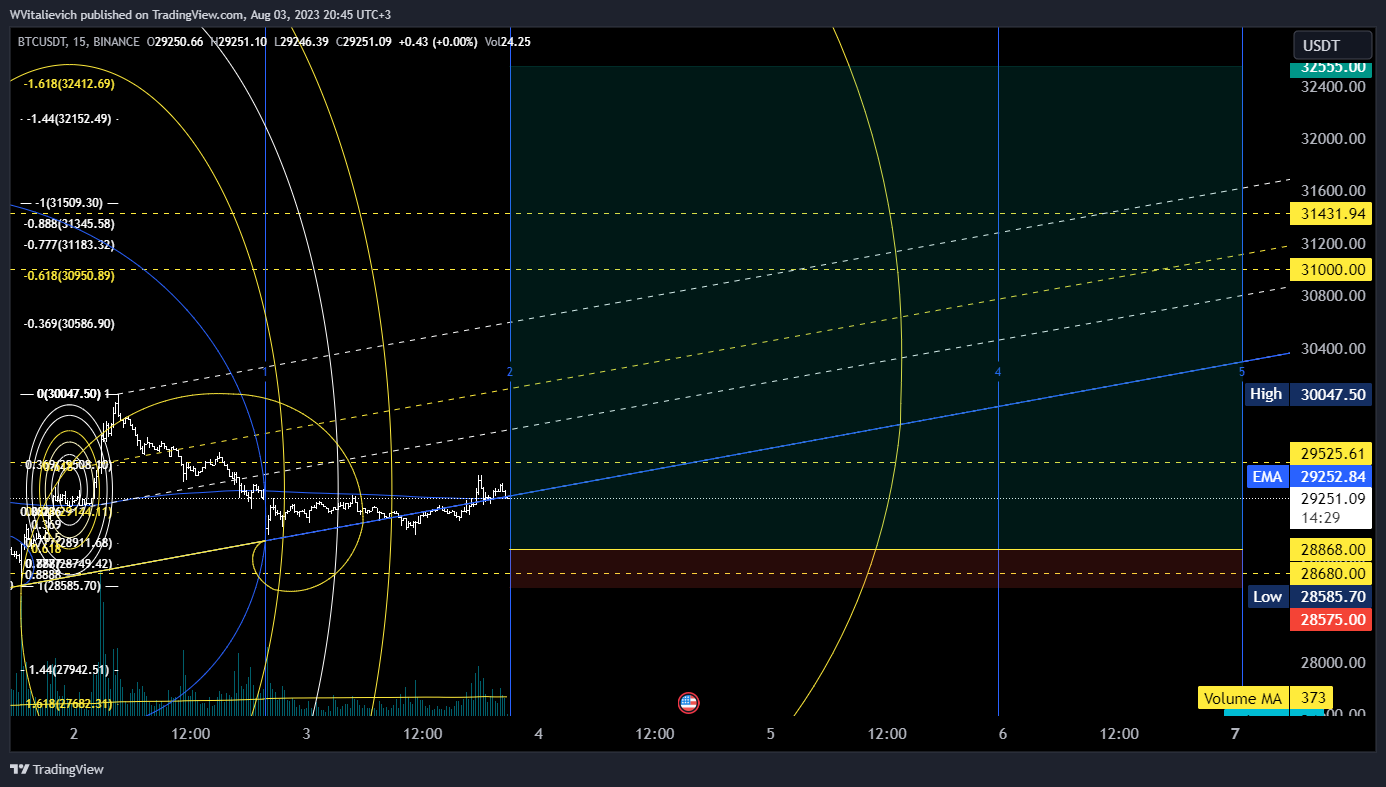Click the time zone marker numbered 2

(x=510, y=372)
